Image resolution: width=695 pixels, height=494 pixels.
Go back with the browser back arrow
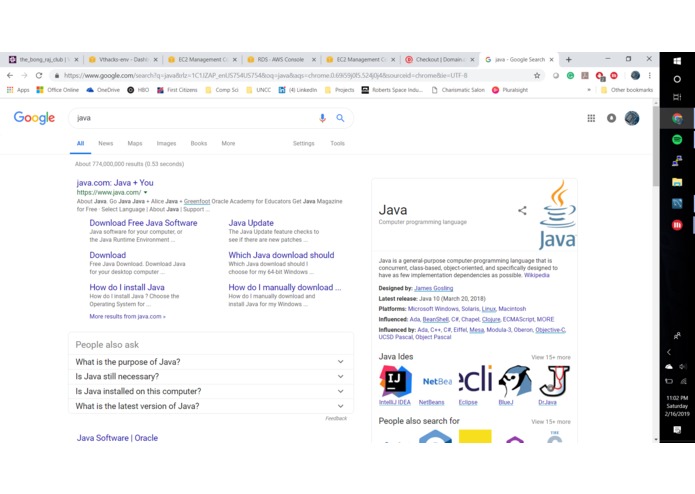point(10,75)
